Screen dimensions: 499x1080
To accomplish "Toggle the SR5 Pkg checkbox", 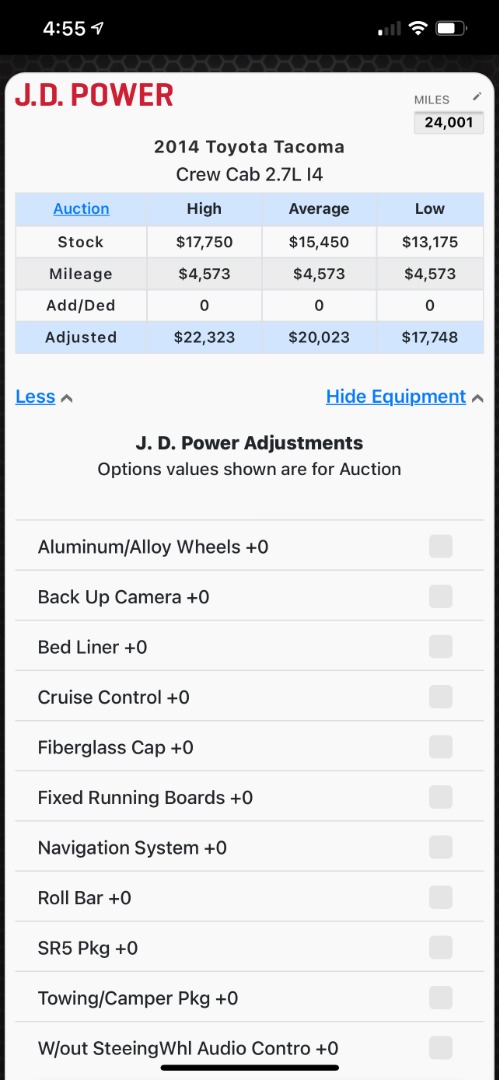I will (440, 948).
